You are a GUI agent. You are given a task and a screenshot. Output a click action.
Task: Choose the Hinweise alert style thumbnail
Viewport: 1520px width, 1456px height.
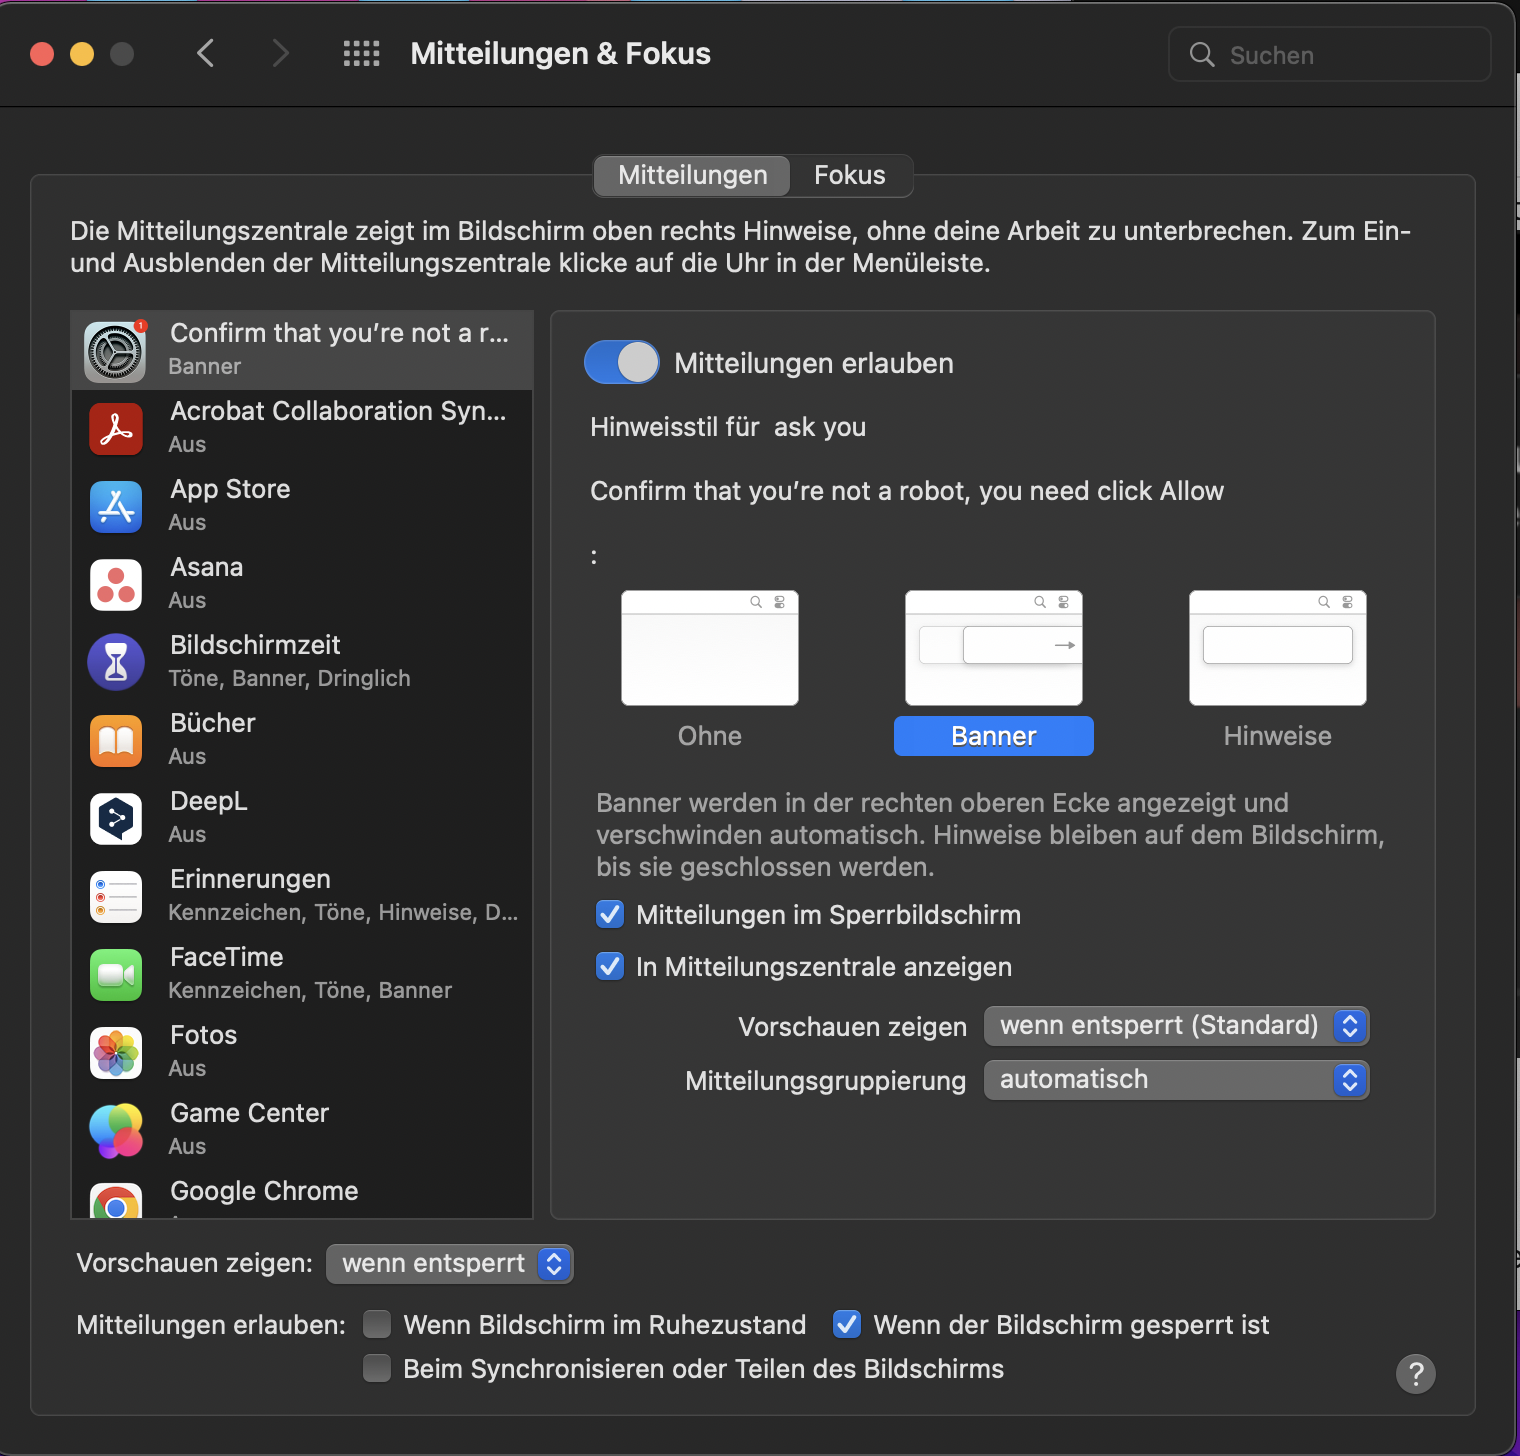[1277, 649]
